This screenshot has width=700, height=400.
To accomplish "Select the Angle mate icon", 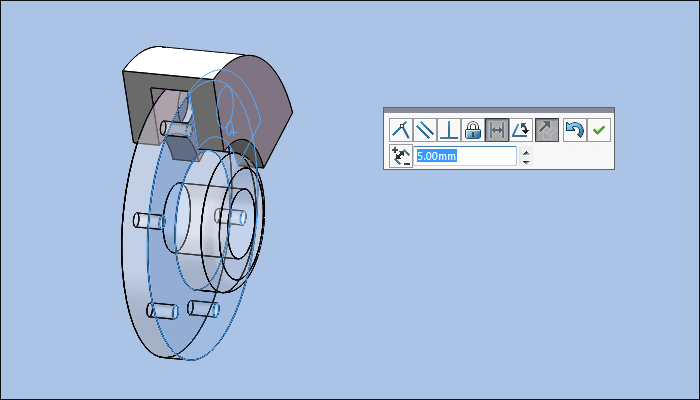I will [521, 130].
